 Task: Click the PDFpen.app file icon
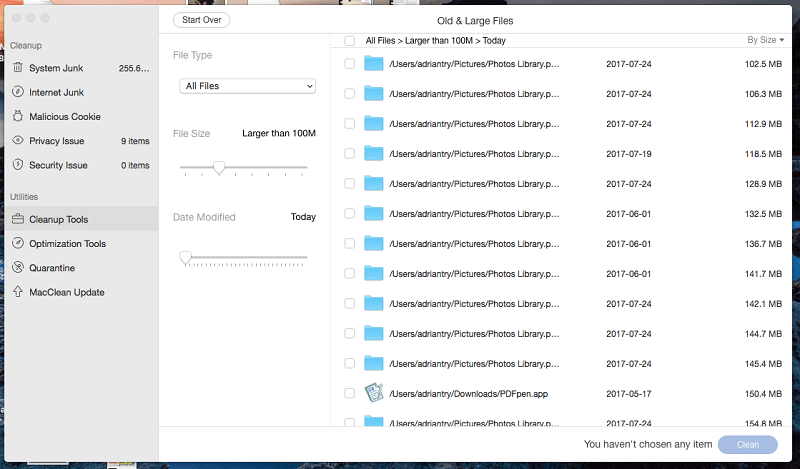tap(374, 393)
